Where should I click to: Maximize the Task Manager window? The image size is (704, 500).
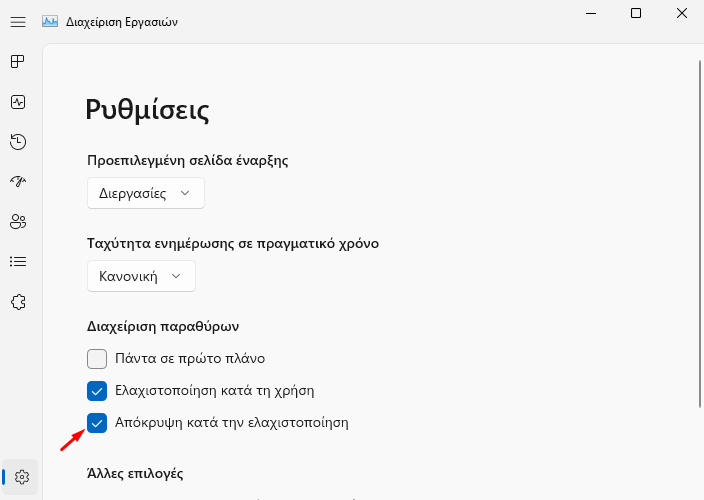pyautogui.click(x=636, y=13)
